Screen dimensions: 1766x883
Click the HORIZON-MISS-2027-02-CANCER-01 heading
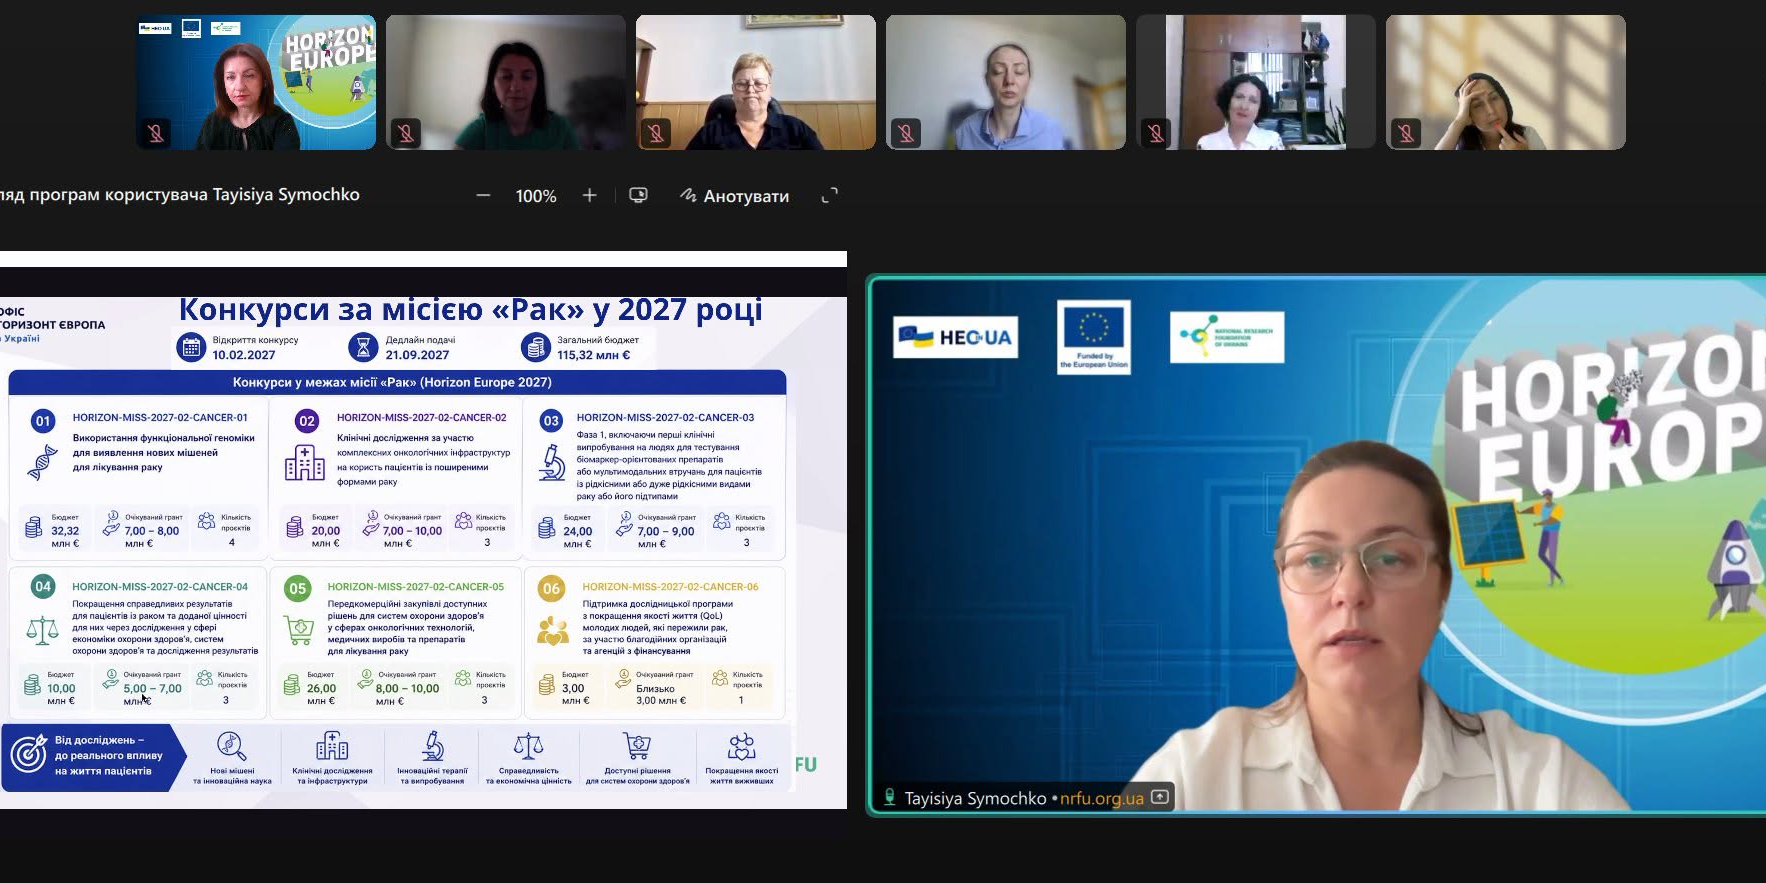[160, 418]
